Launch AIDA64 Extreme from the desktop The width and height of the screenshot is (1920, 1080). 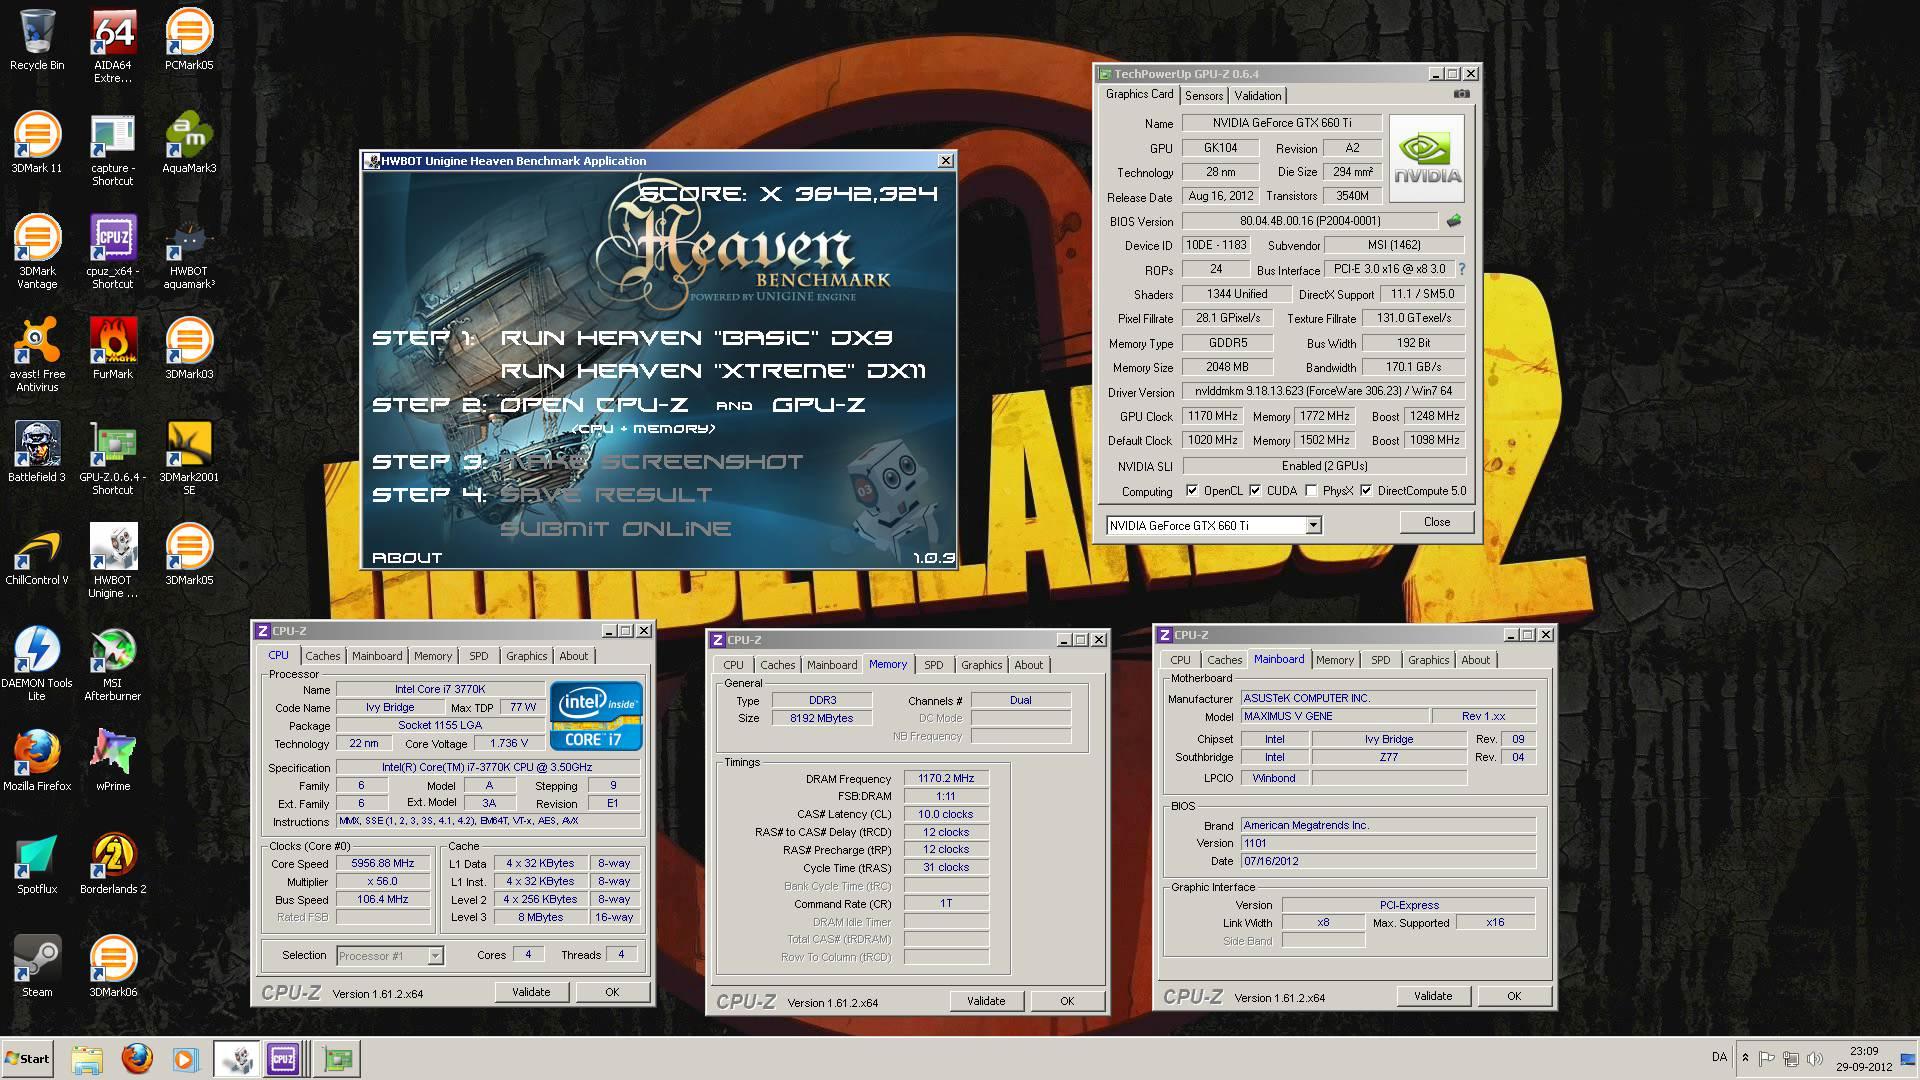click(x=113, y=46)
